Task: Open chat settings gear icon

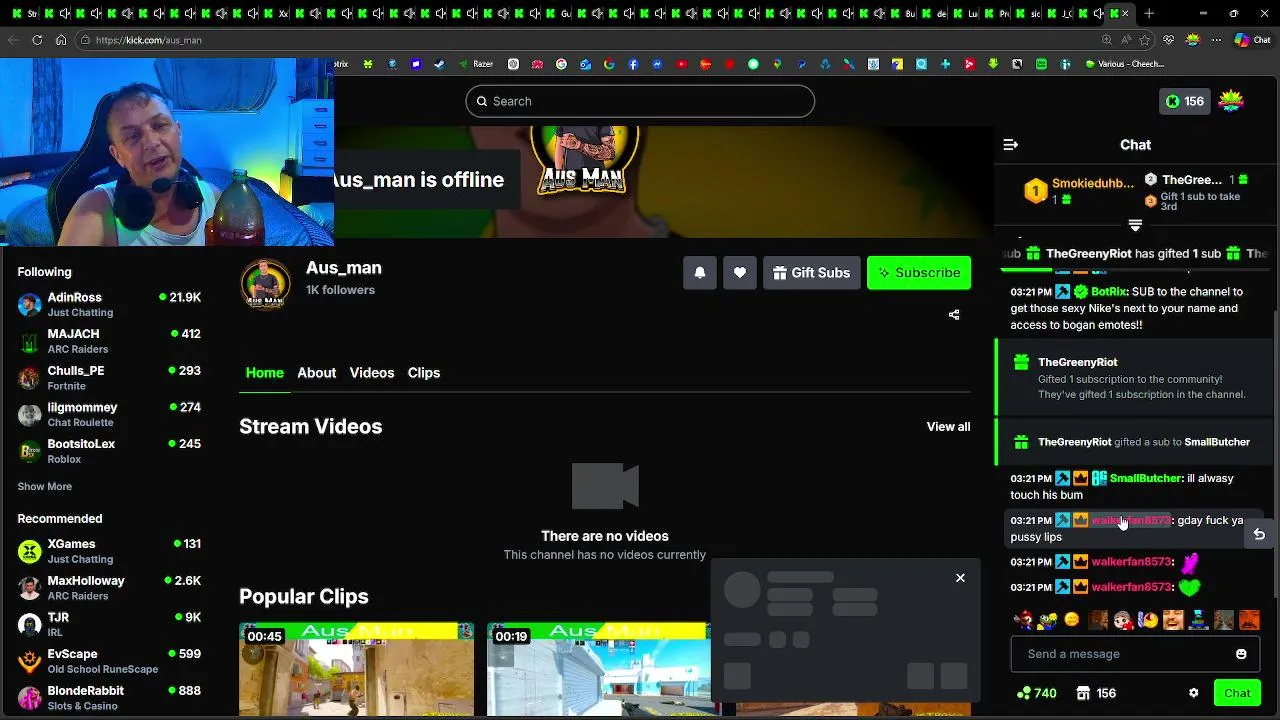Action: click(x=1193, y=693)
